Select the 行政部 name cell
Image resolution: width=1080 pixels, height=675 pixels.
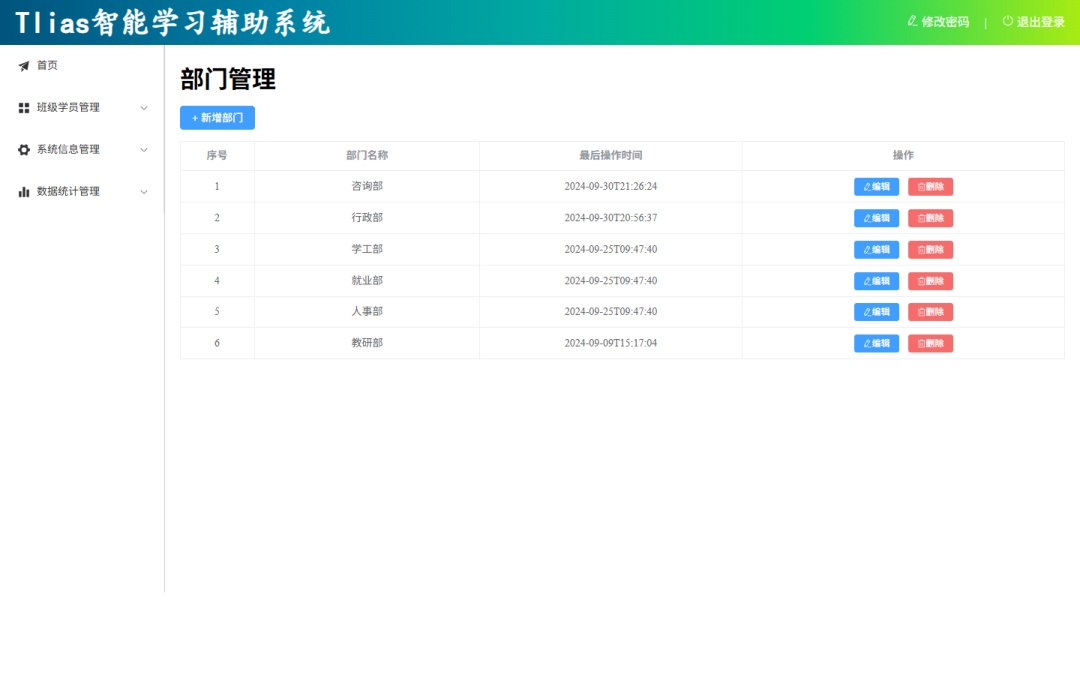(367, 218)
